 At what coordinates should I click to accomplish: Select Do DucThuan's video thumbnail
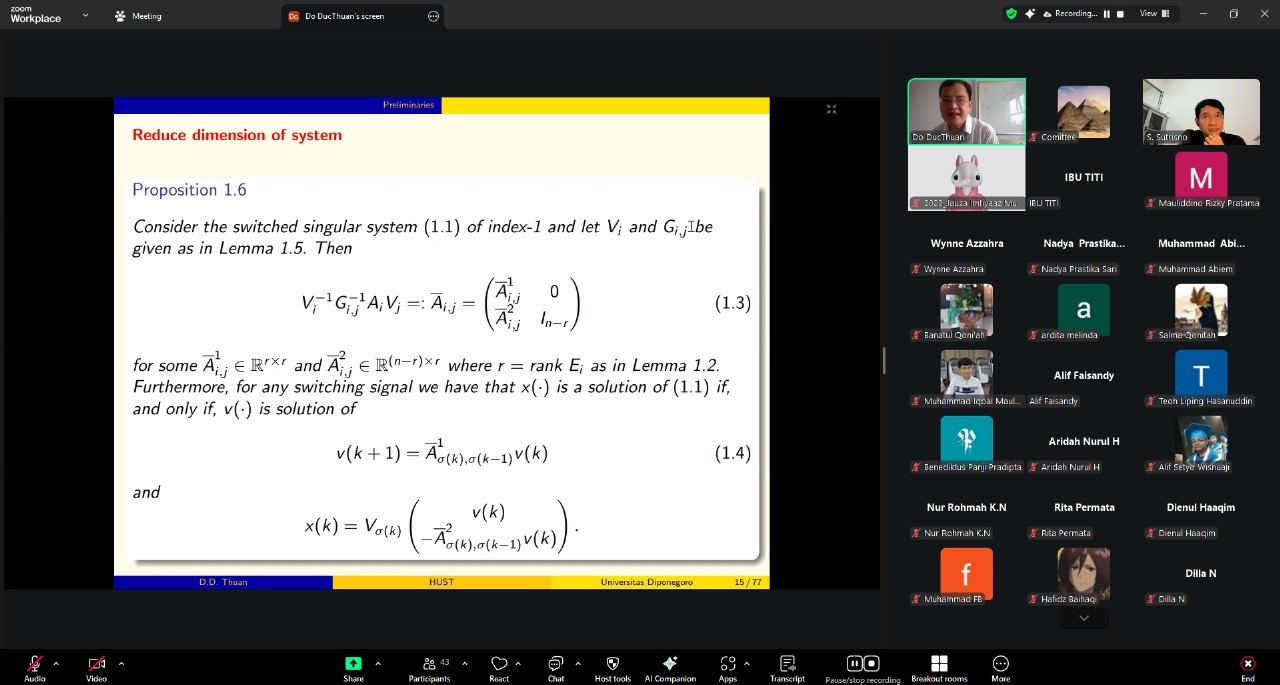[x=966, y=112]
